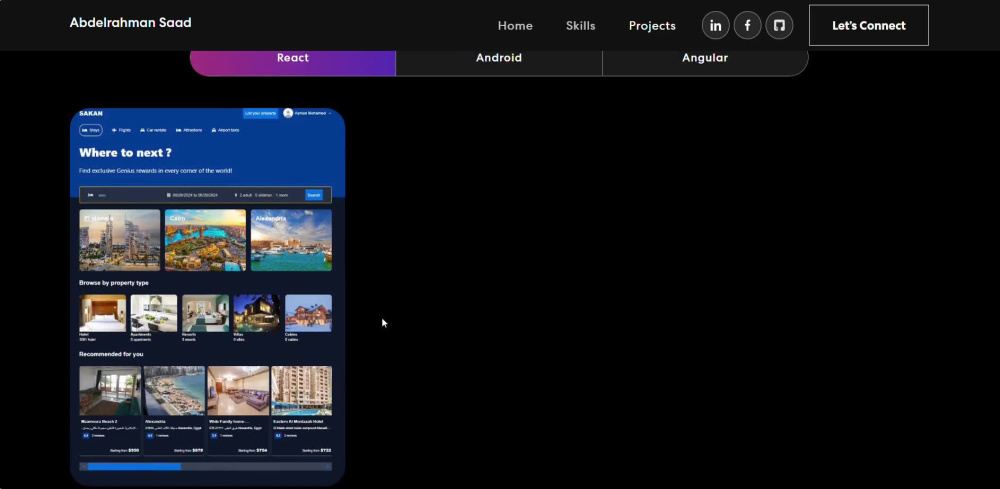Click the Cabins property type image

[x=308, y=313]
